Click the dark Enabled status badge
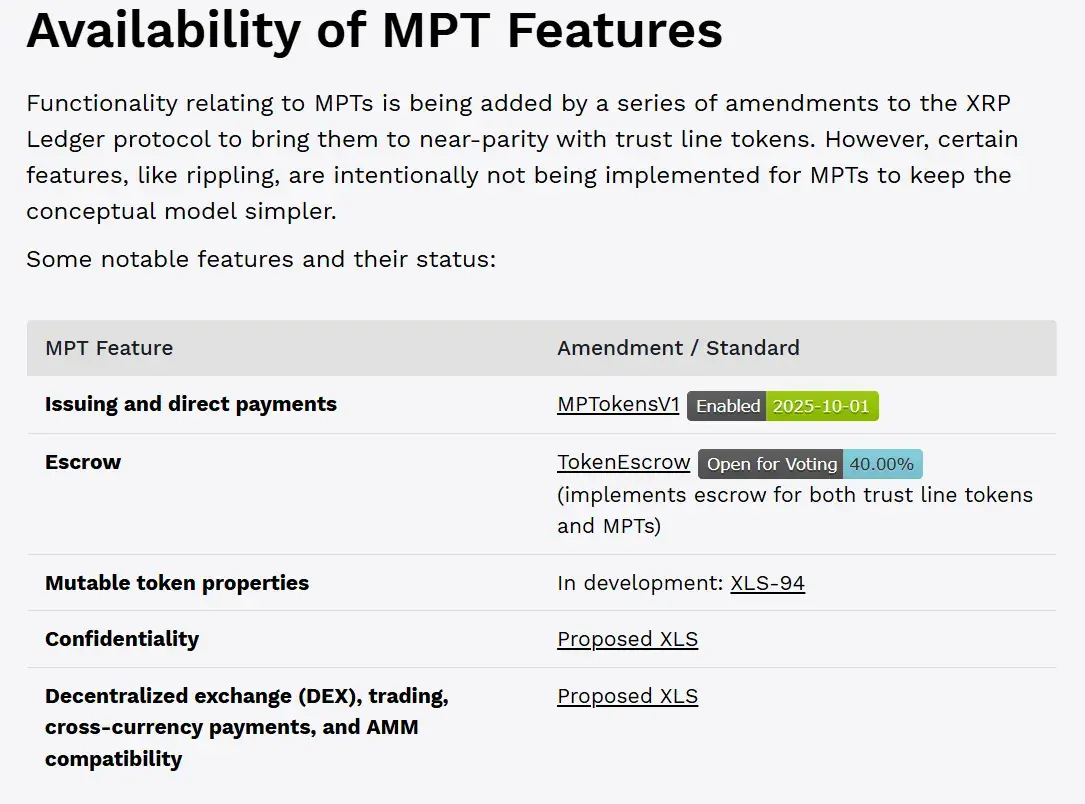This screenshot has width=1085, height=804. pyautogui.click(x=727, y=406)
